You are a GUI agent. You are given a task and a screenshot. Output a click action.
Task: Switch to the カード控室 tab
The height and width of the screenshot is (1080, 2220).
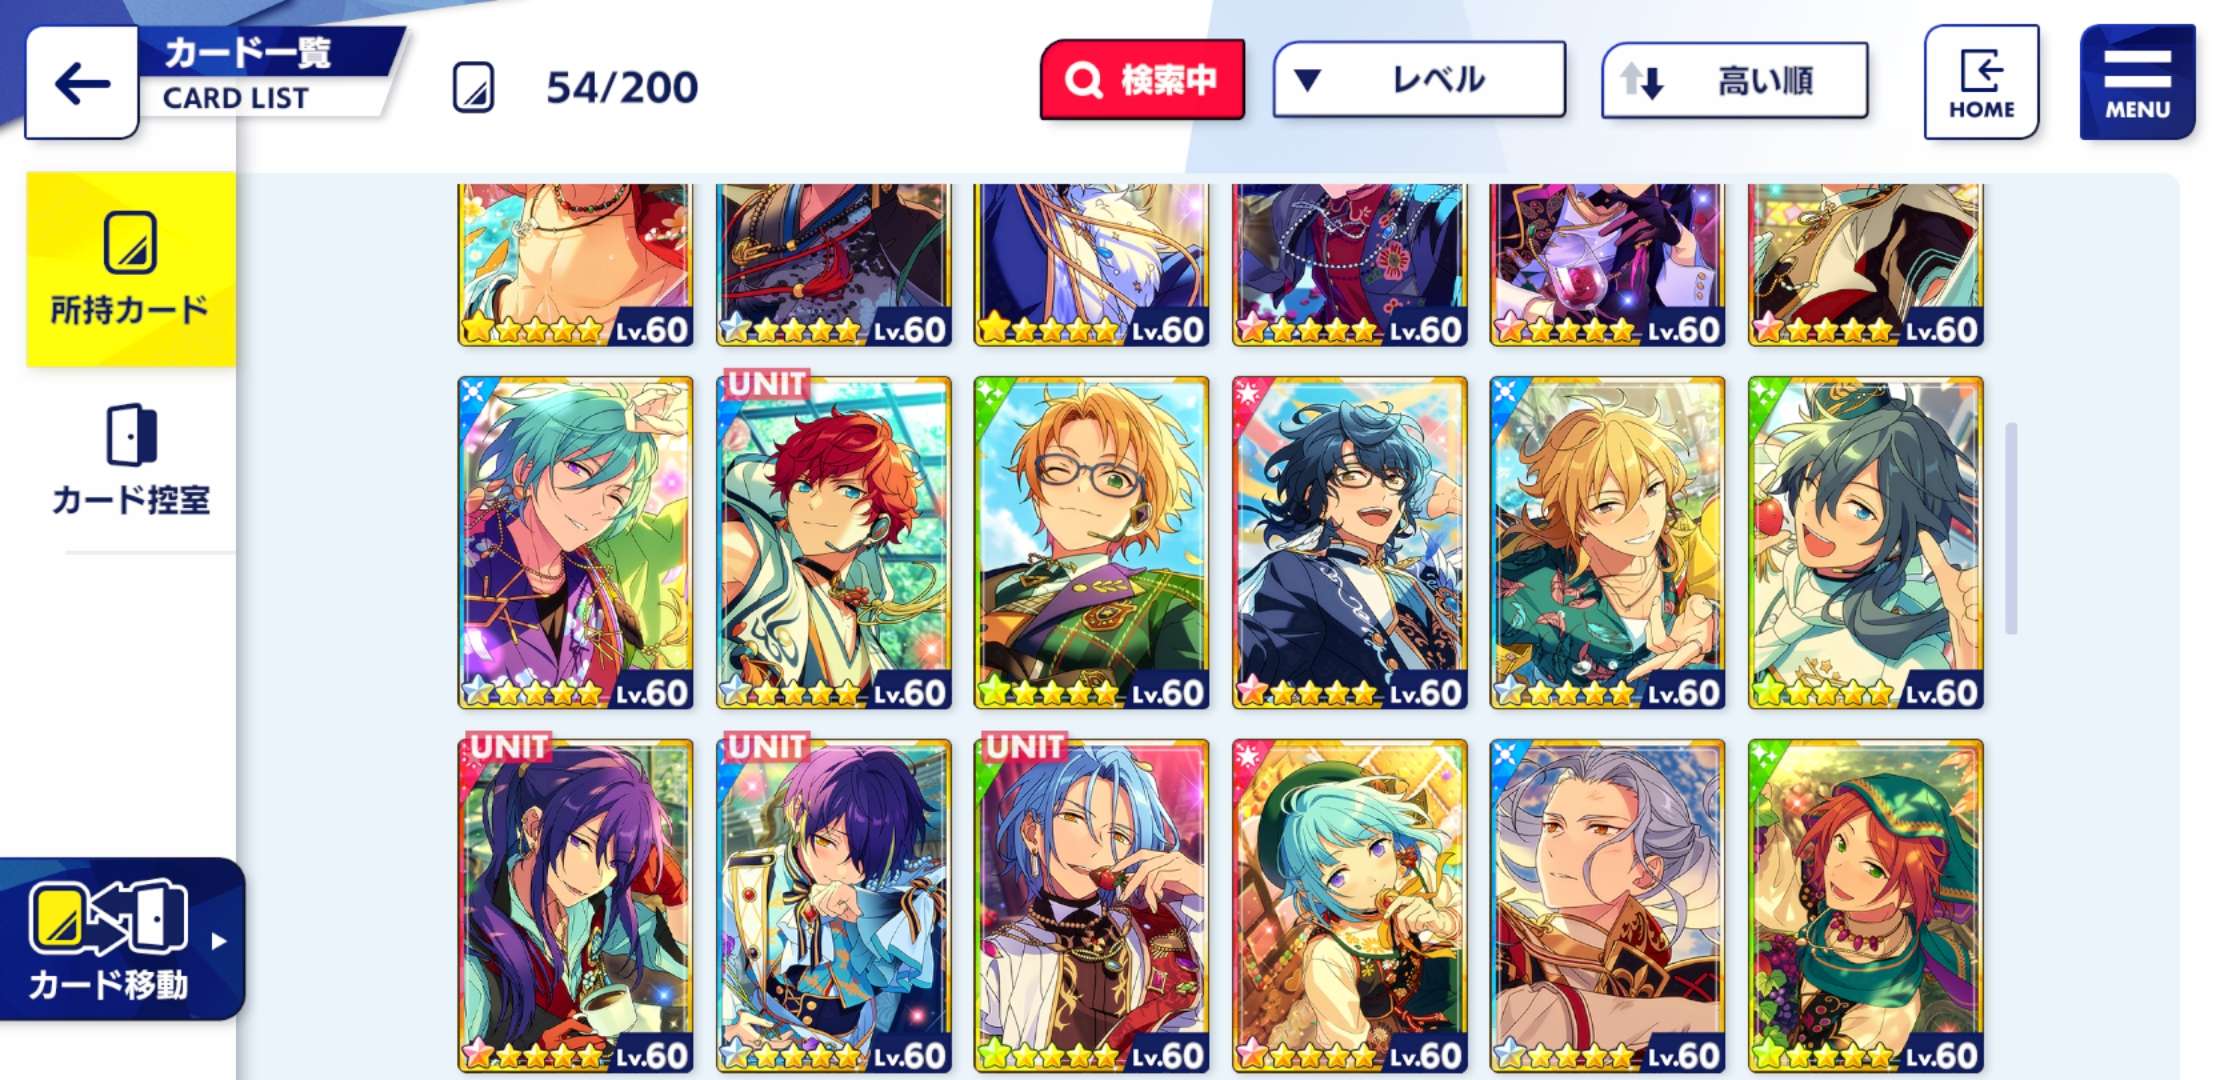tap(131, 460)
